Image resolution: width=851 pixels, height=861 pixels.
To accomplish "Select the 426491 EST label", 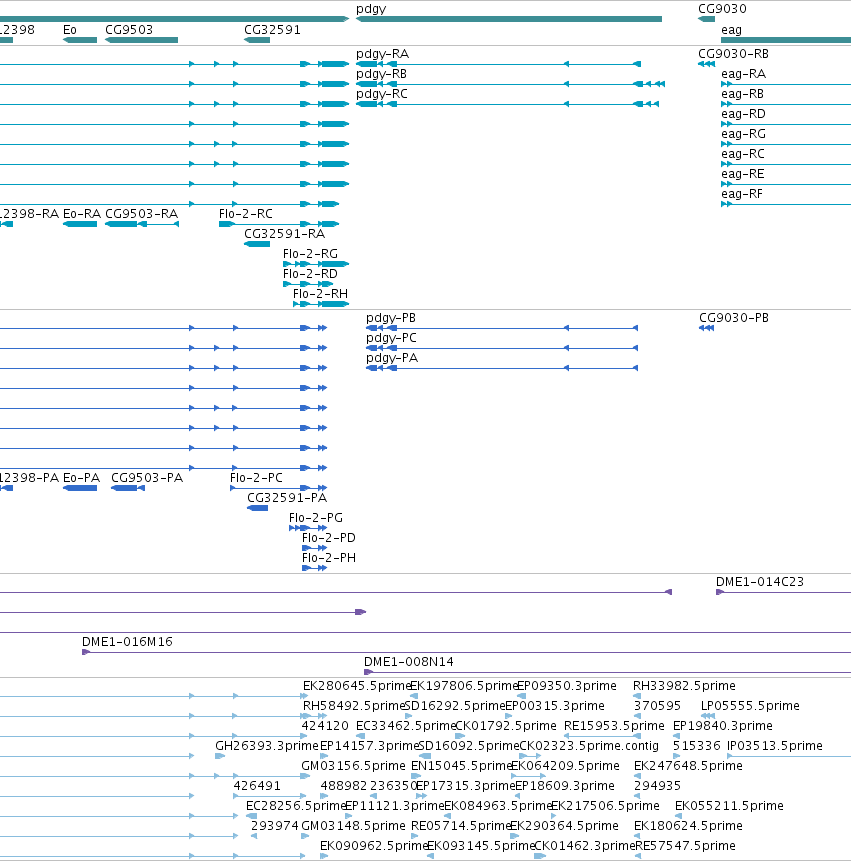I will [257, 786].
